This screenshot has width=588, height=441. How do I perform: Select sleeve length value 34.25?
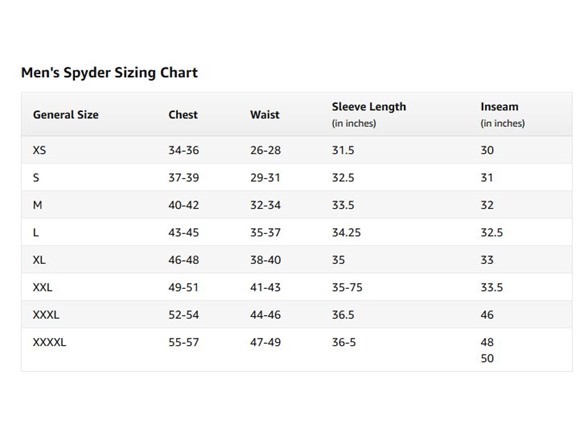tap(346, 232)
